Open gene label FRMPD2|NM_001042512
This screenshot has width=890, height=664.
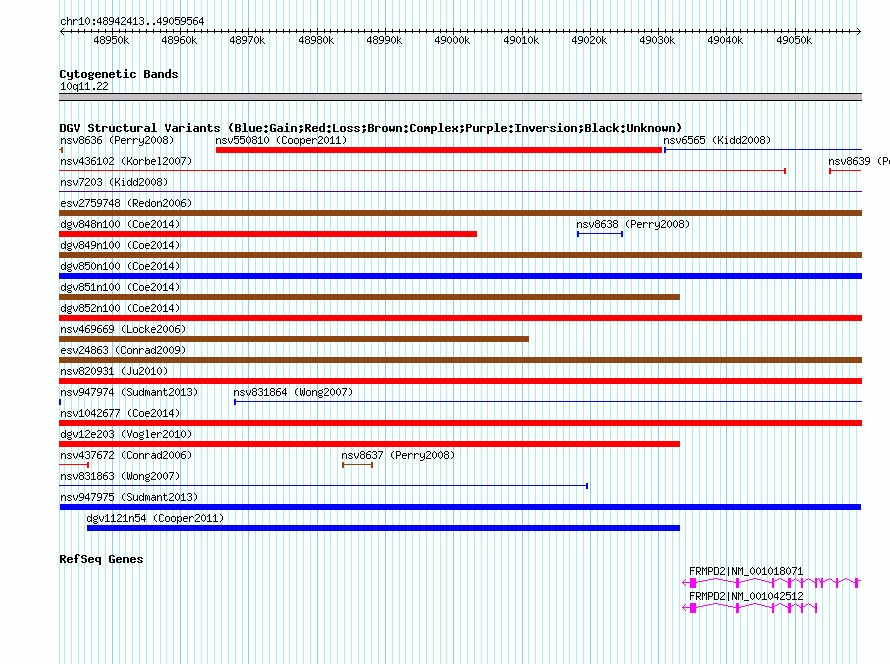(x=746, y=596)
